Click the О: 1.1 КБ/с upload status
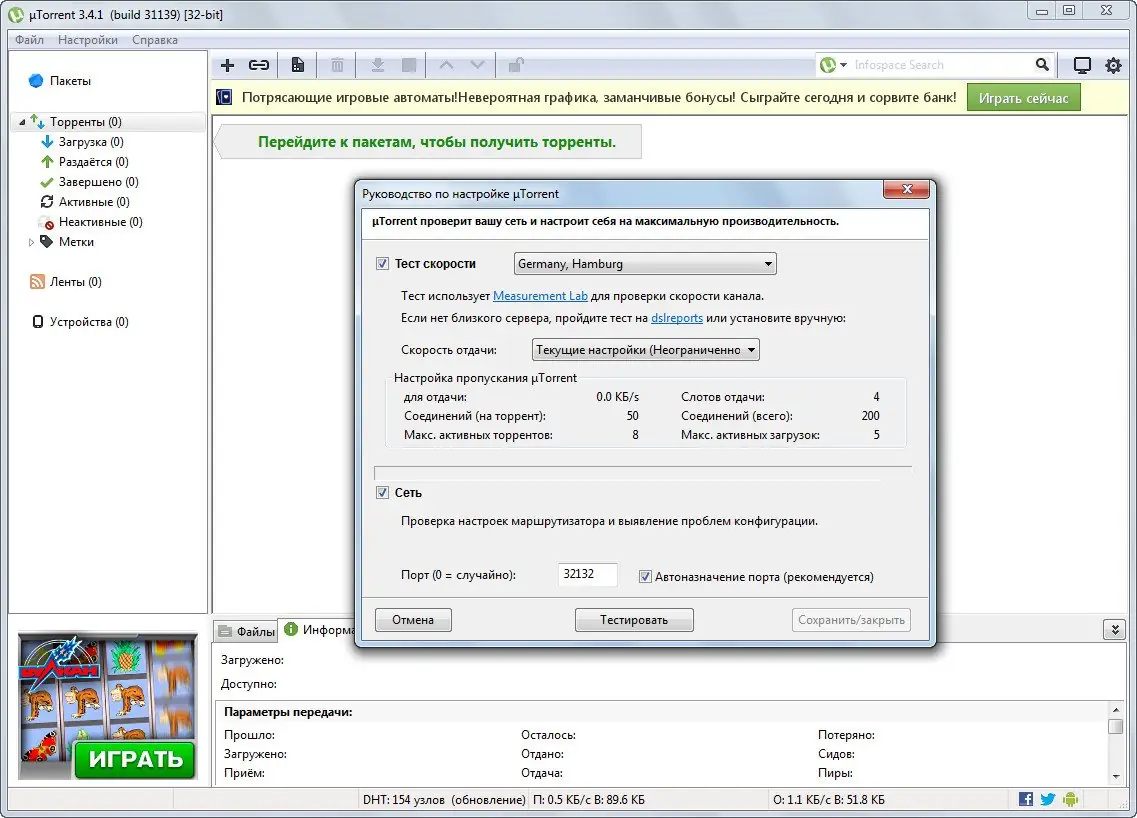 coord(829,800)
